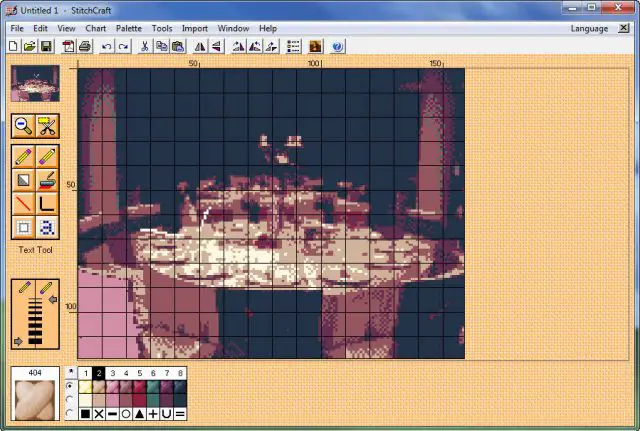This screenshot has width=640, height=431.
Task: Click the first rotate triangle icon
Action: coord(238,47)
